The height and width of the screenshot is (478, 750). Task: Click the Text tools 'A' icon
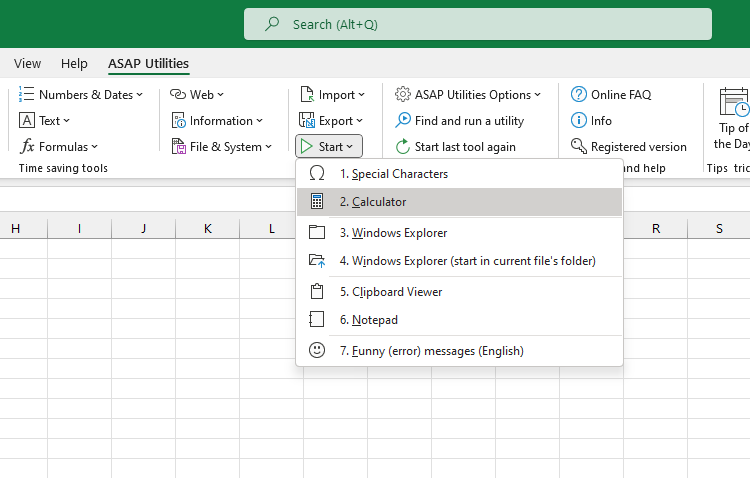27,120
